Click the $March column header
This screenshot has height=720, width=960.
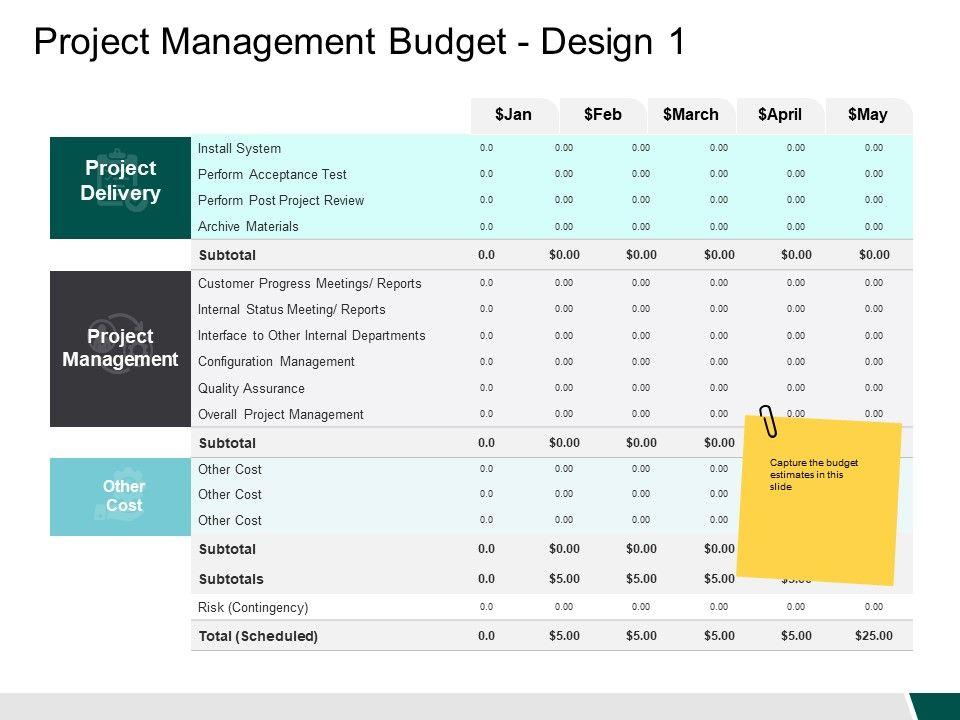click(691, 115)
